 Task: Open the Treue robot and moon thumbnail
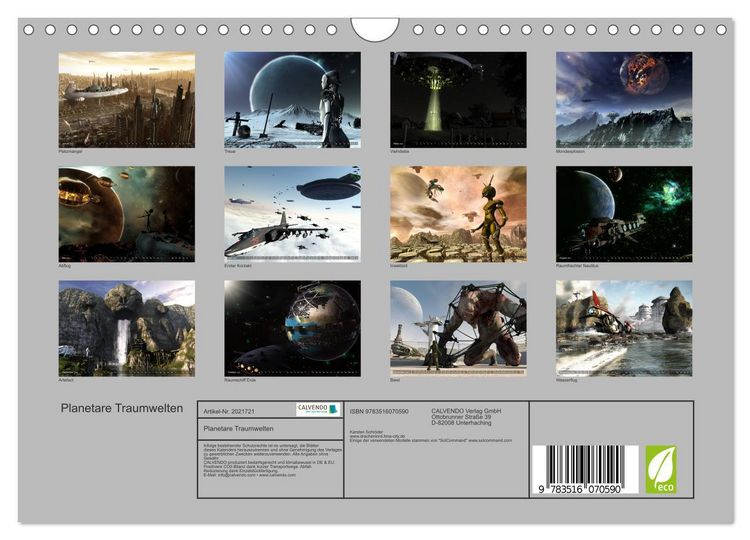point(293,99)
